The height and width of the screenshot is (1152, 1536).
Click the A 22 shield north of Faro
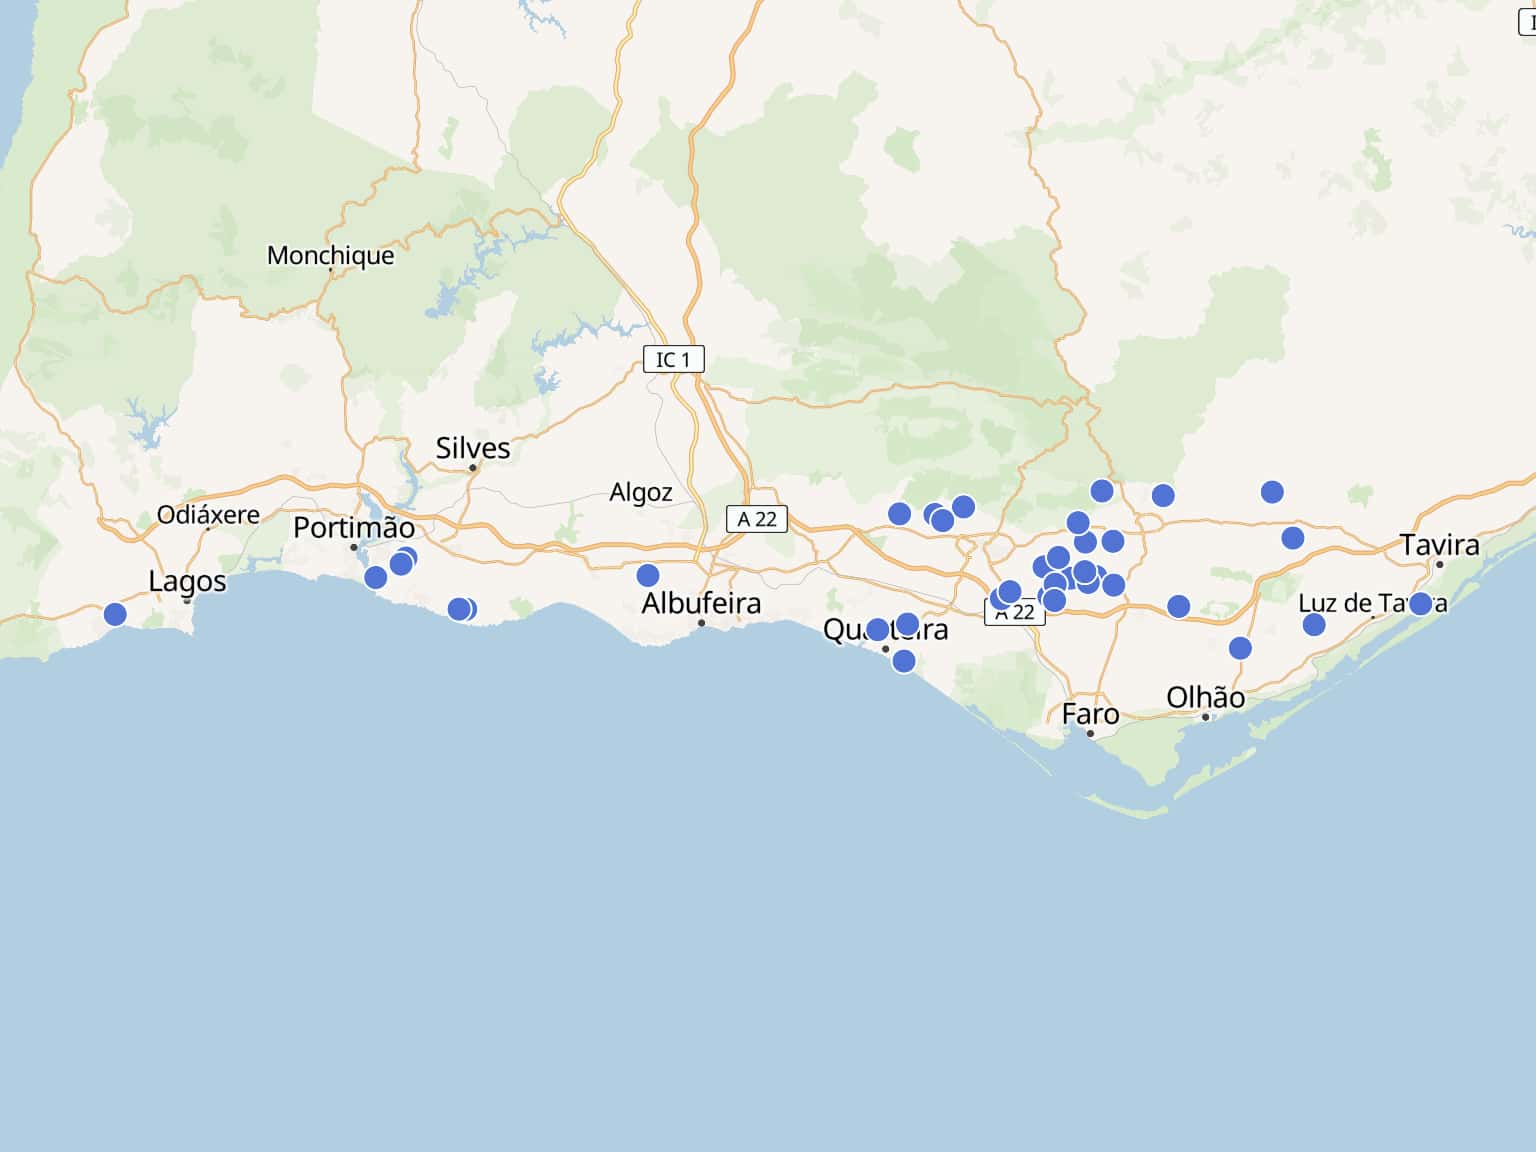[x=1017, y=613]
